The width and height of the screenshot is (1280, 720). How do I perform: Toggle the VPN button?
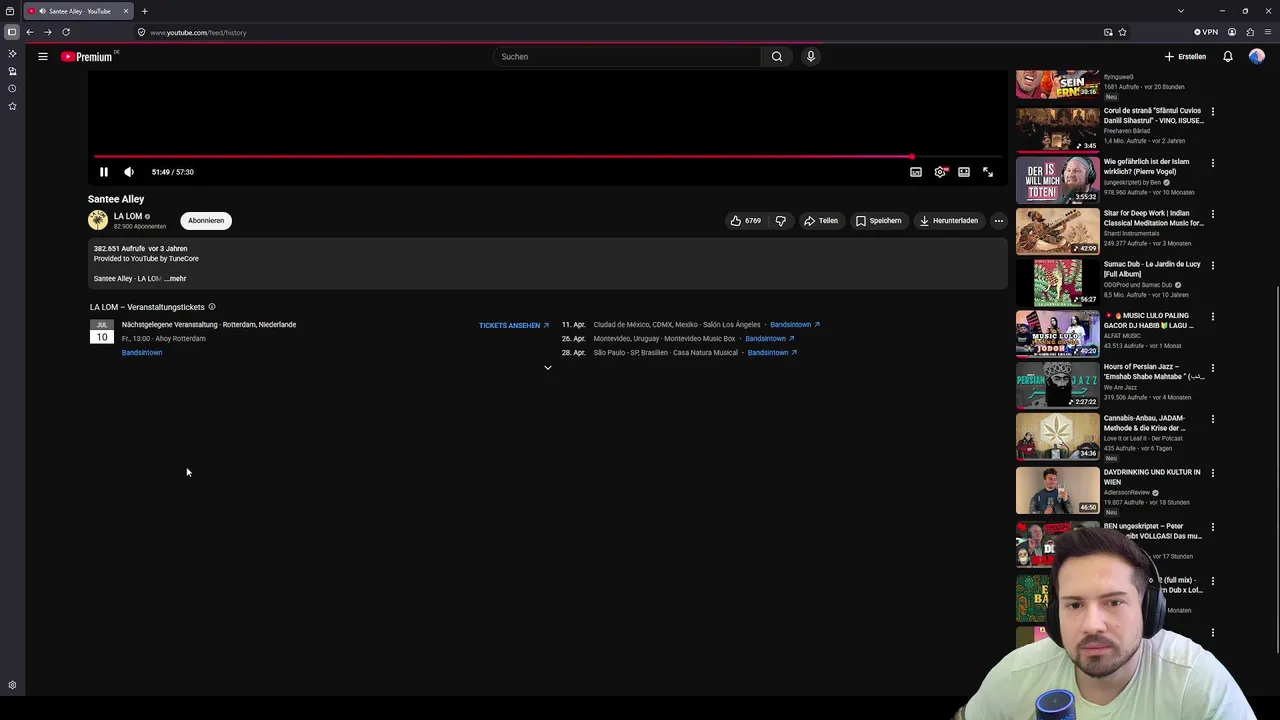(1206, 32)
